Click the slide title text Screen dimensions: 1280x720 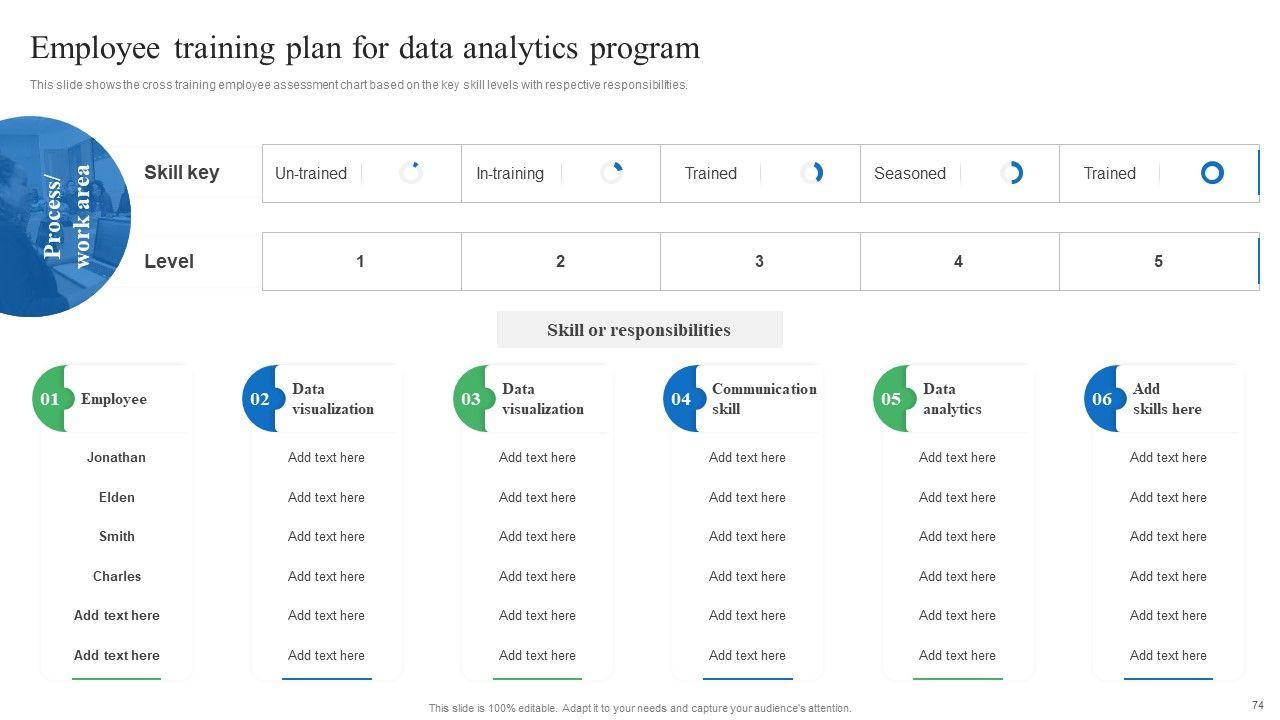(365, 48)
